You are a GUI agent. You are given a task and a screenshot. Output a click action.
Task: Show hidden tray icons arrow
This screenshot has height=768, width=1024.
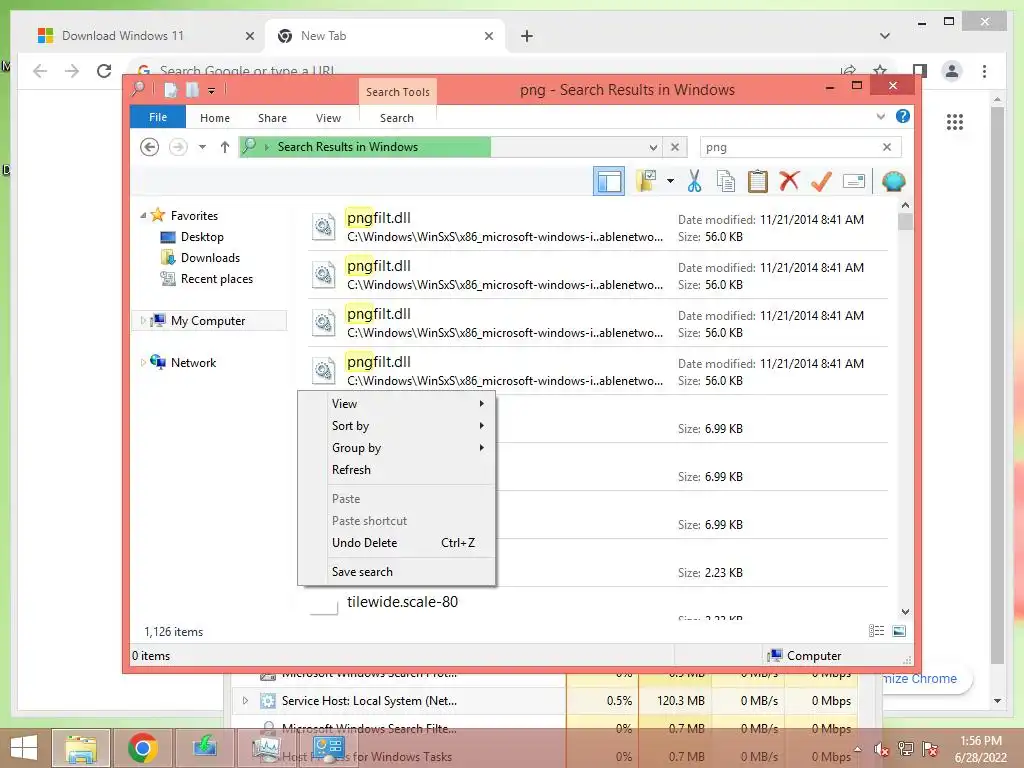(857, 749)
